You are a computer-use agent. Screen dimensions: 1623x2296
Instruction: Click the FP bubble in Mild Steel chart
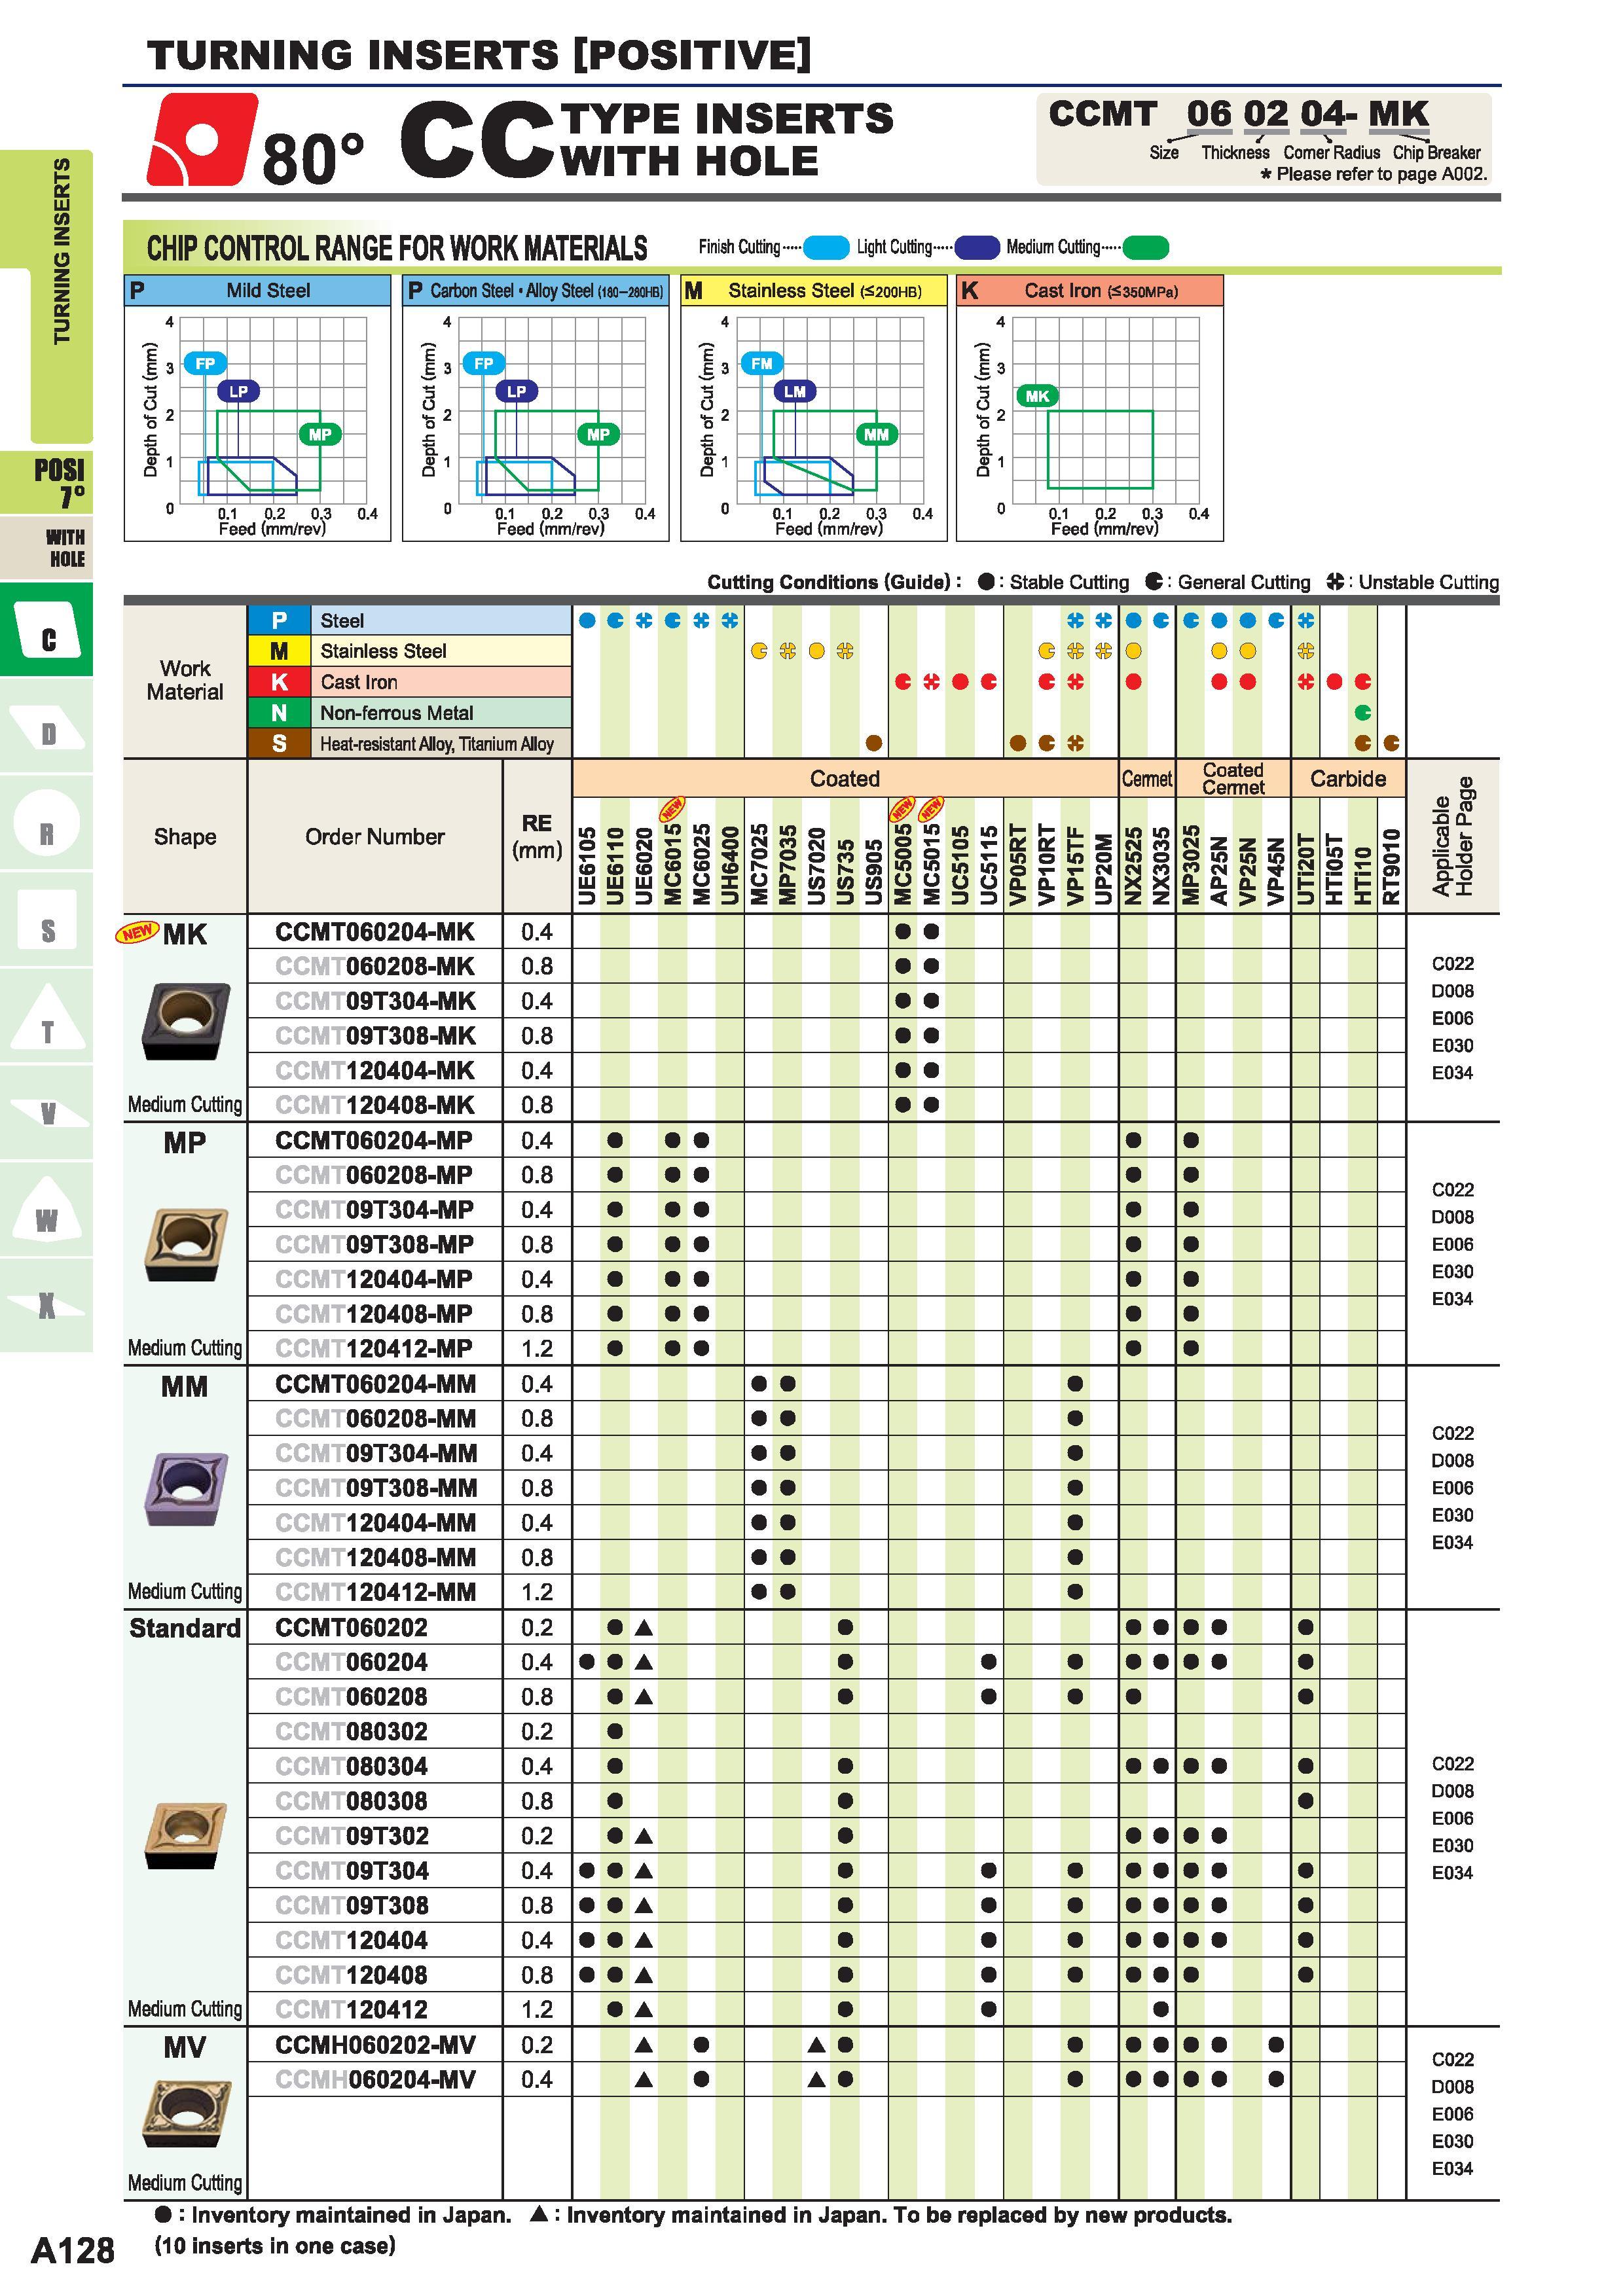click(x=205, y=363)
